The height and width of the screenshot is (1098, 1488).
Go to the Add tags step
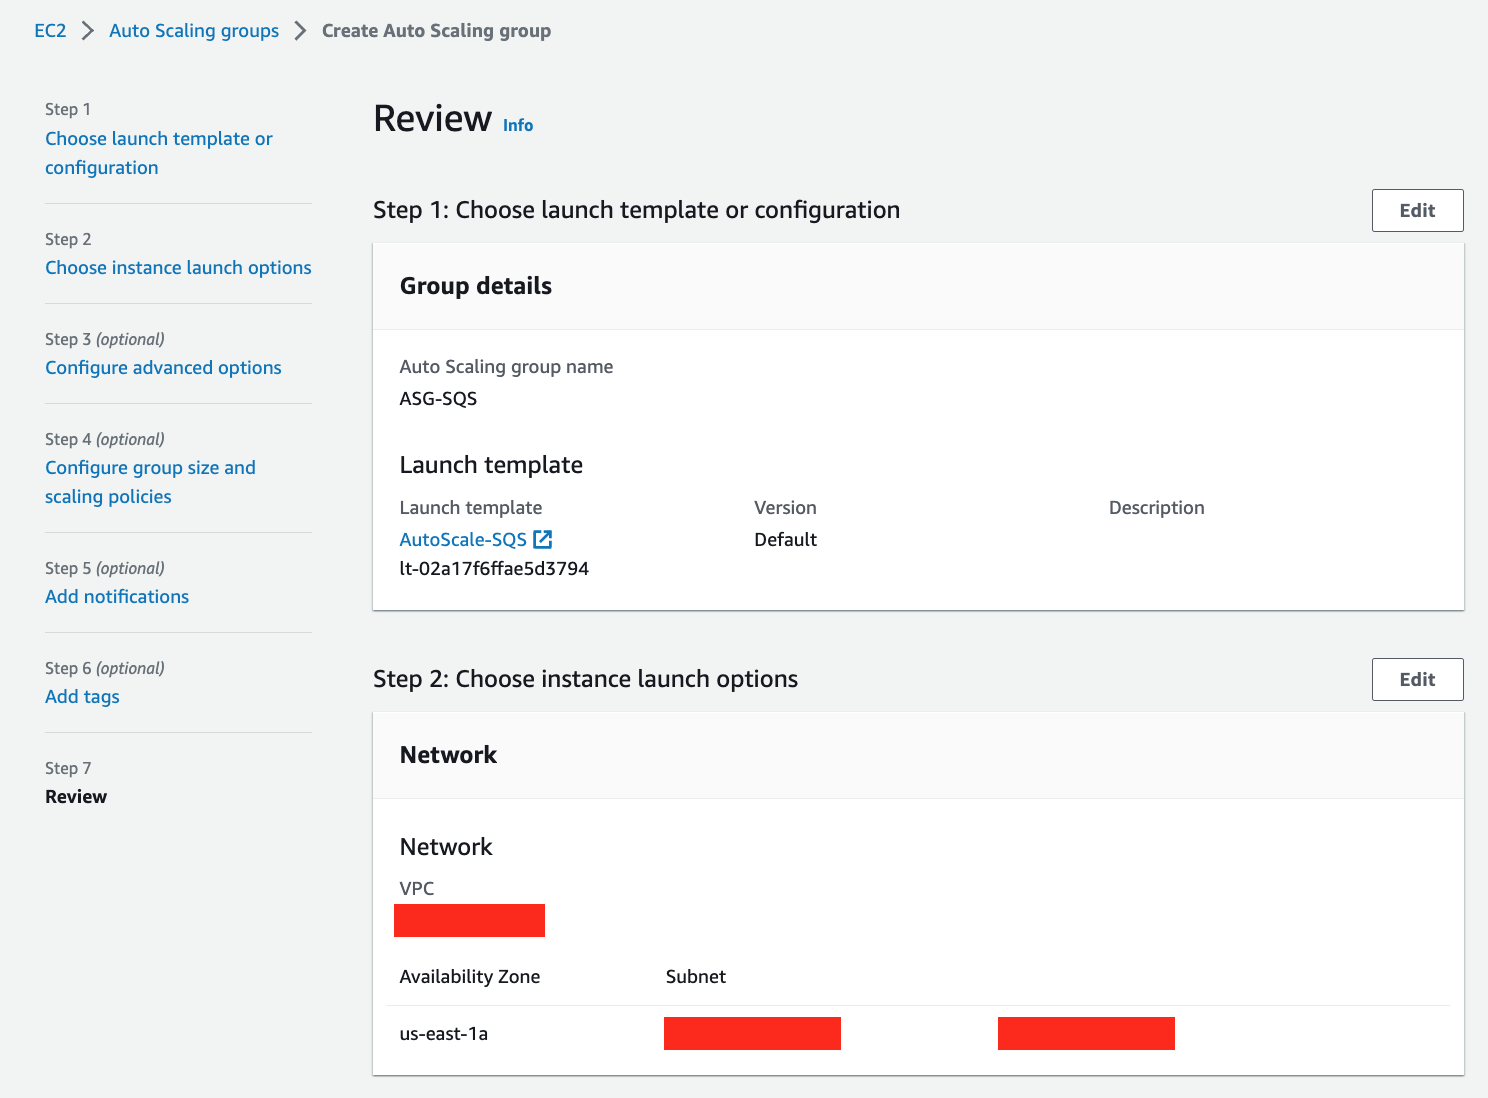(82, 696)
